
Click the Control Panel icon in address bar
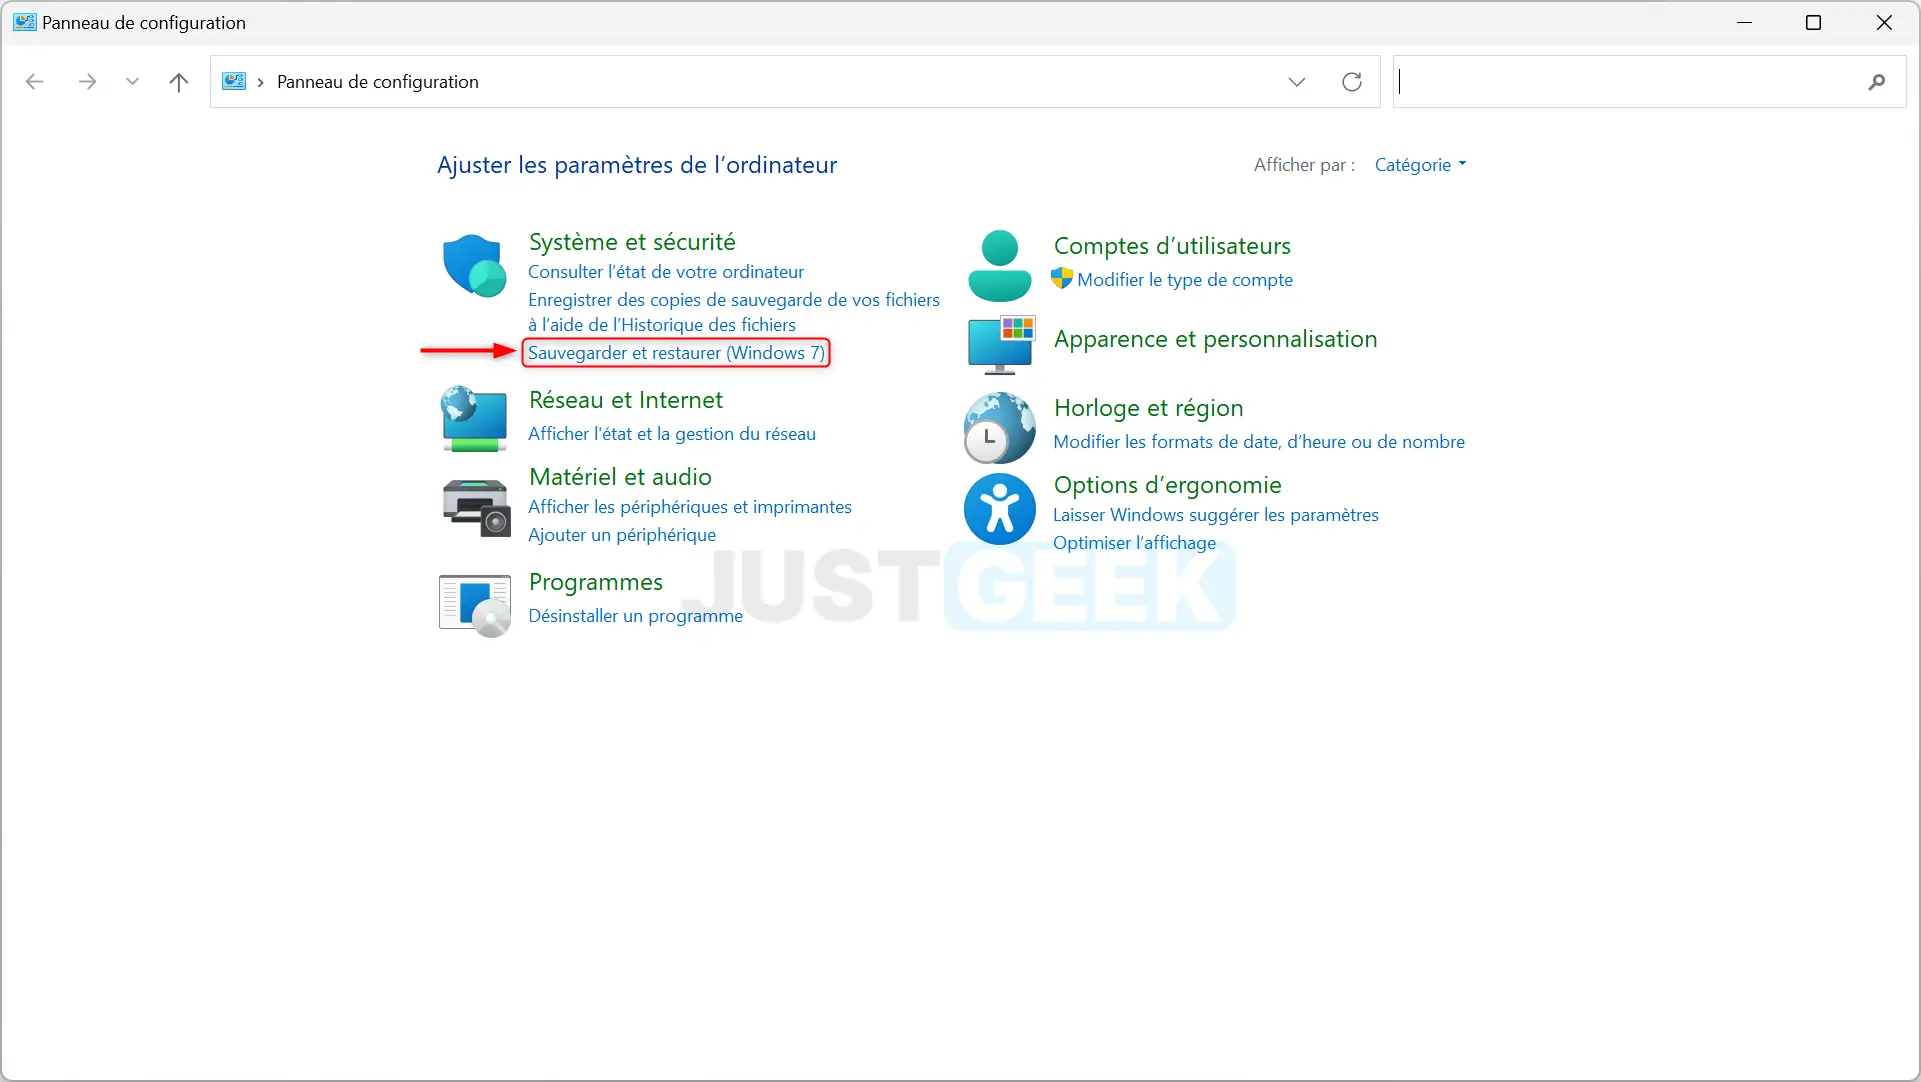pyautogui.click(x=234, y=81)
